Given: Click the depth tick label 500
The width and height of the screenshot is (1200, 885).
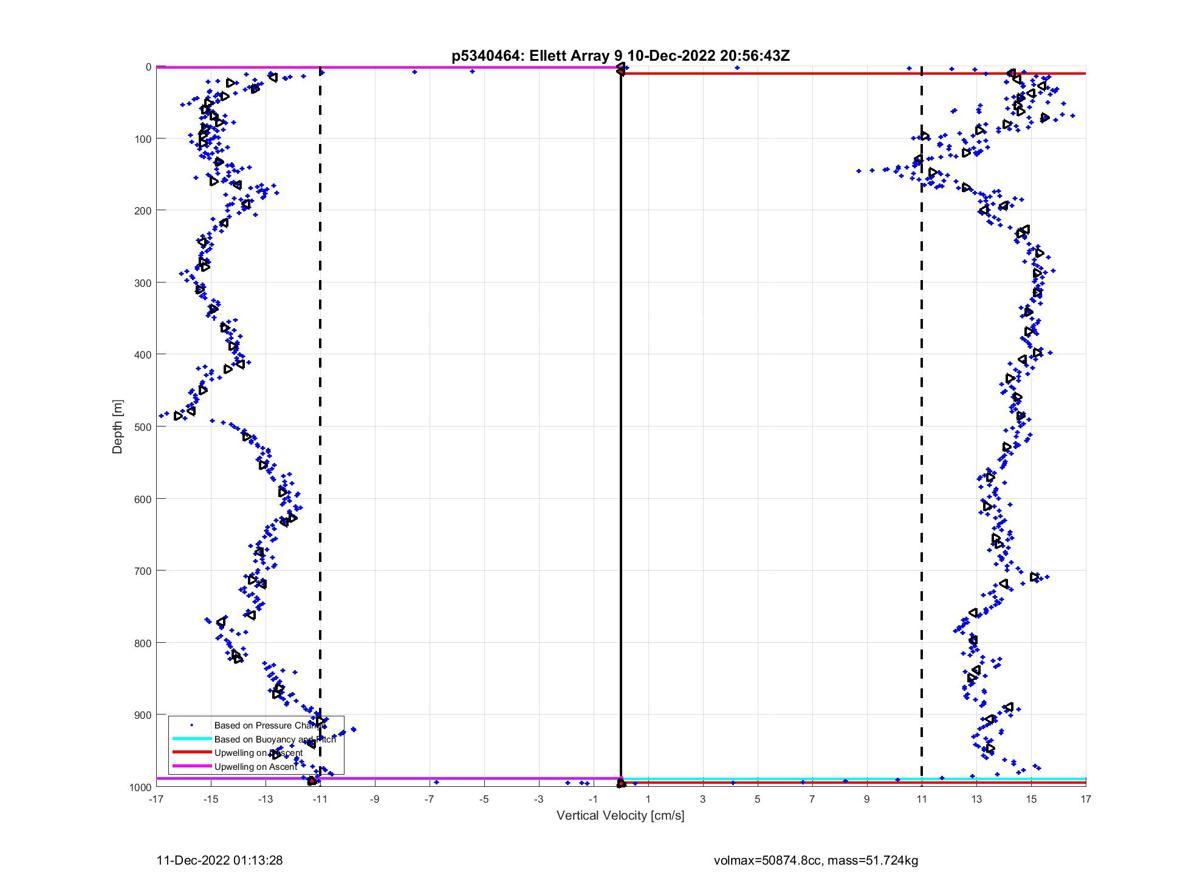Looking at the screenshot, I should pos(142,427).
